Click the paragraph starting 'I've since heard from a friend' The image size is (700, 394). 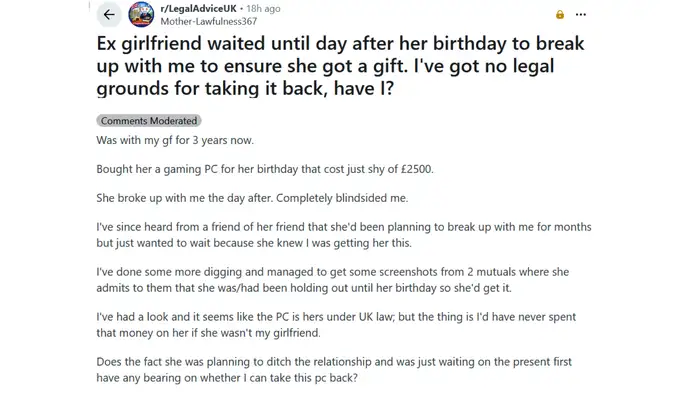(344, 235)
